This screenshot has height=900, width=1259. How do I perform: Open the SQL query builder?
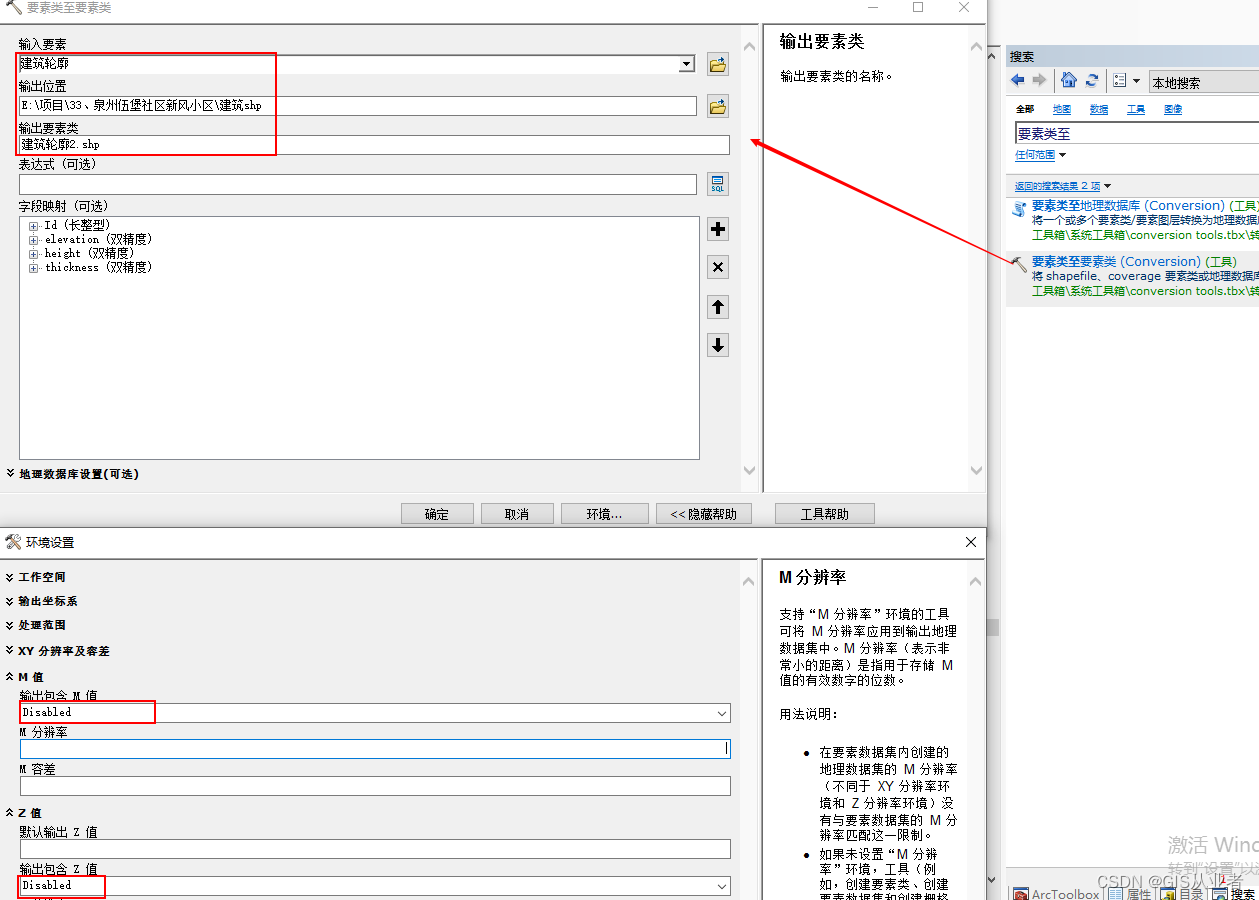(x=717, y=184)
